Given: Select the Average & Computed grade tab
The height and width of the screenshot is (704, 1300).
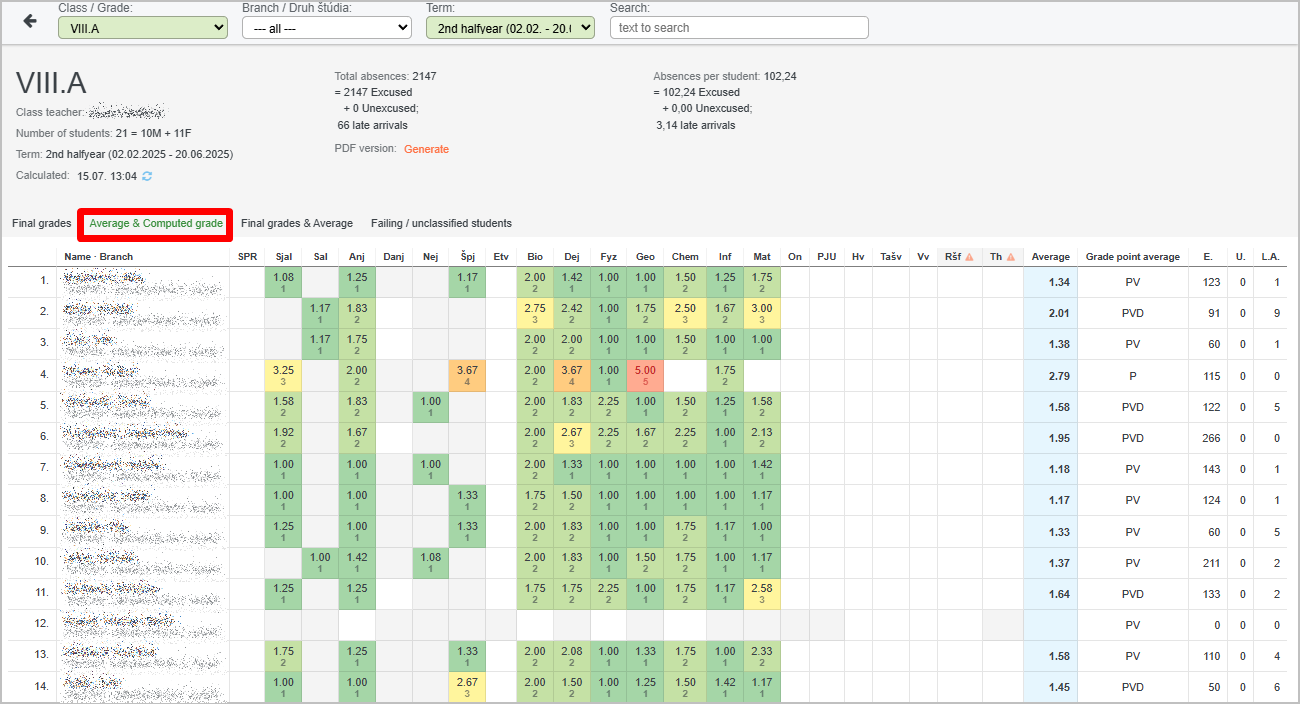Looking at the screenshot, I should coord(156,224).
